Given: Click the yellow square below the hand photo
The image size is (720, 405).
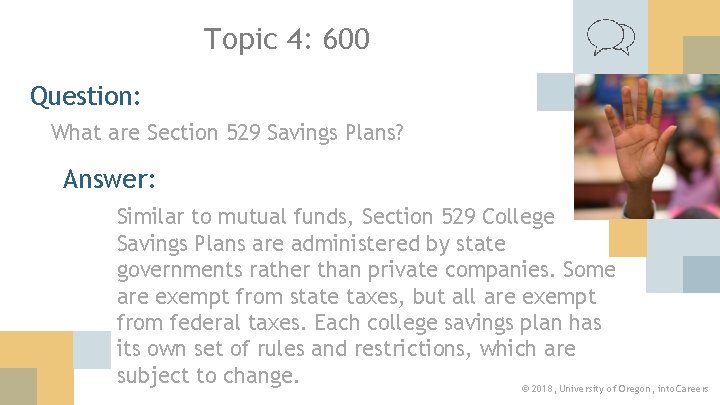Looking at the screenshot, I should click(x=628, y=238).
